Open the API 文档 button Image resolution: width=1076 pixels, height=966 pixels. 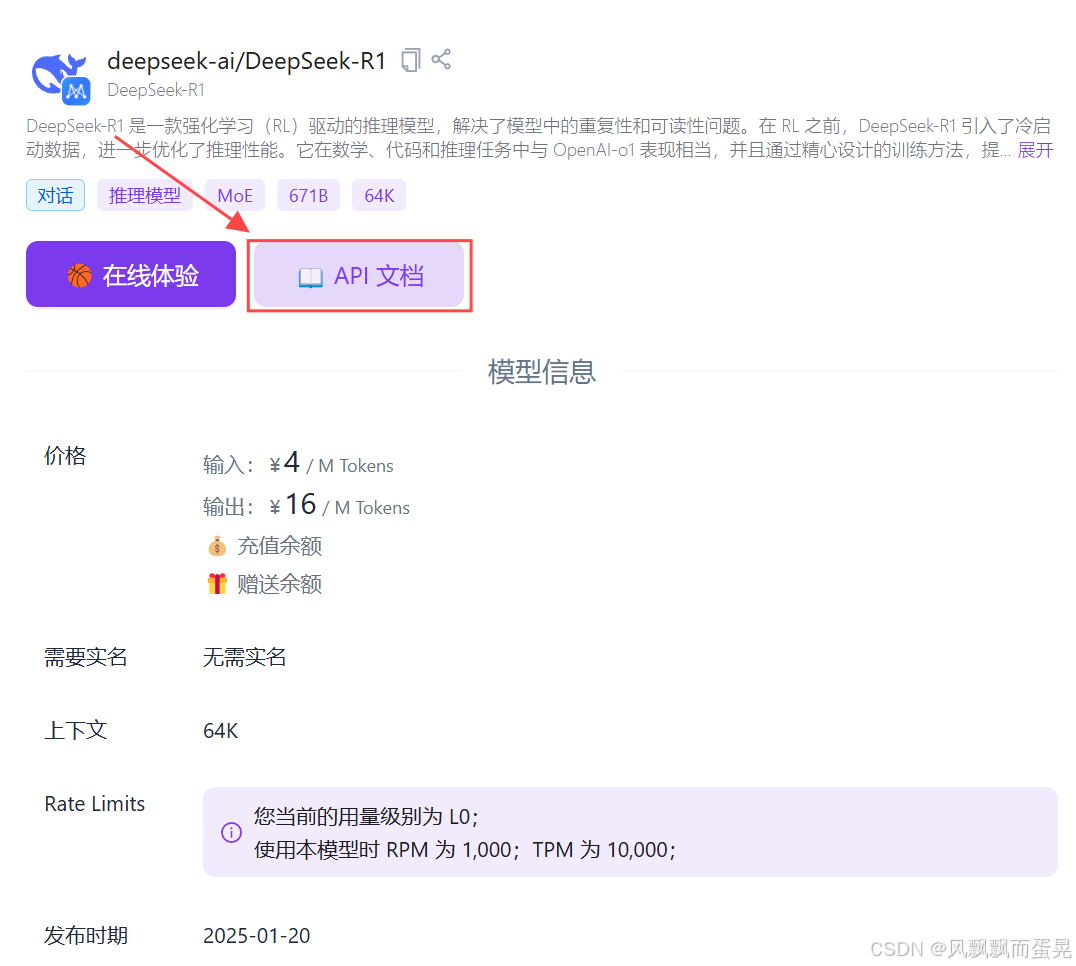pyautogui.click(x=360, y=275)
